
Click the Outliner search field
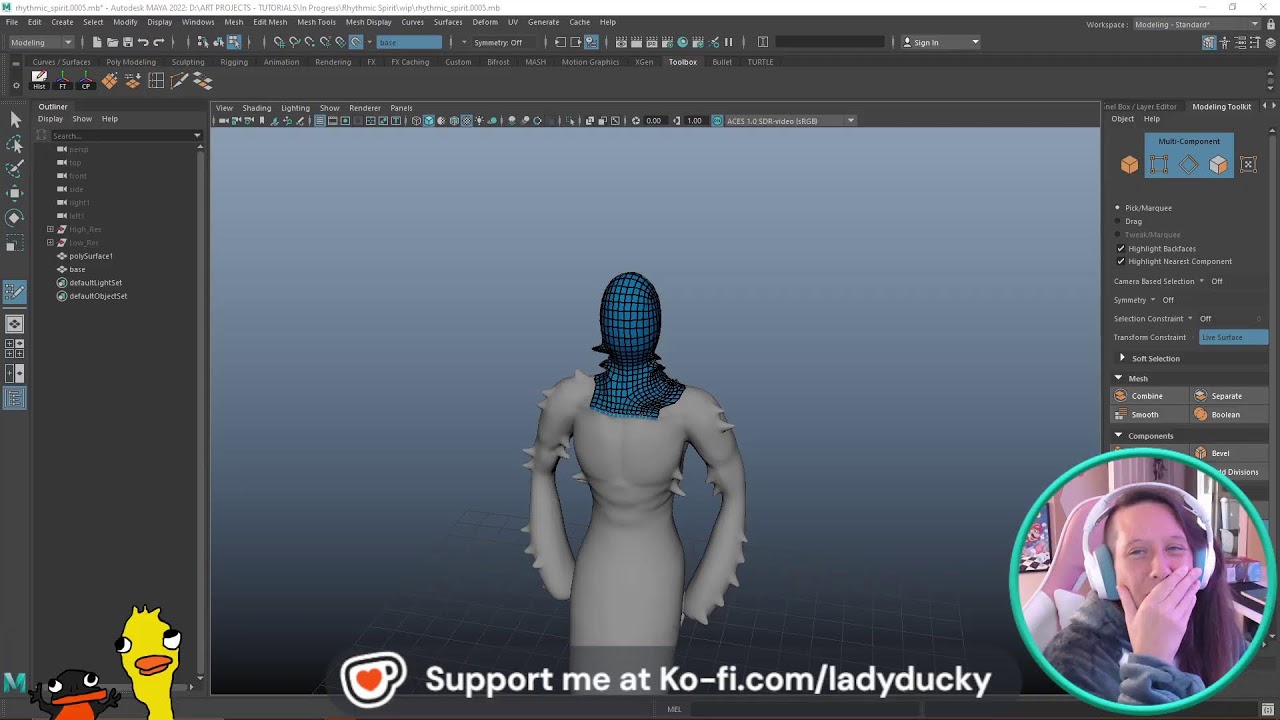pos(120,135)
